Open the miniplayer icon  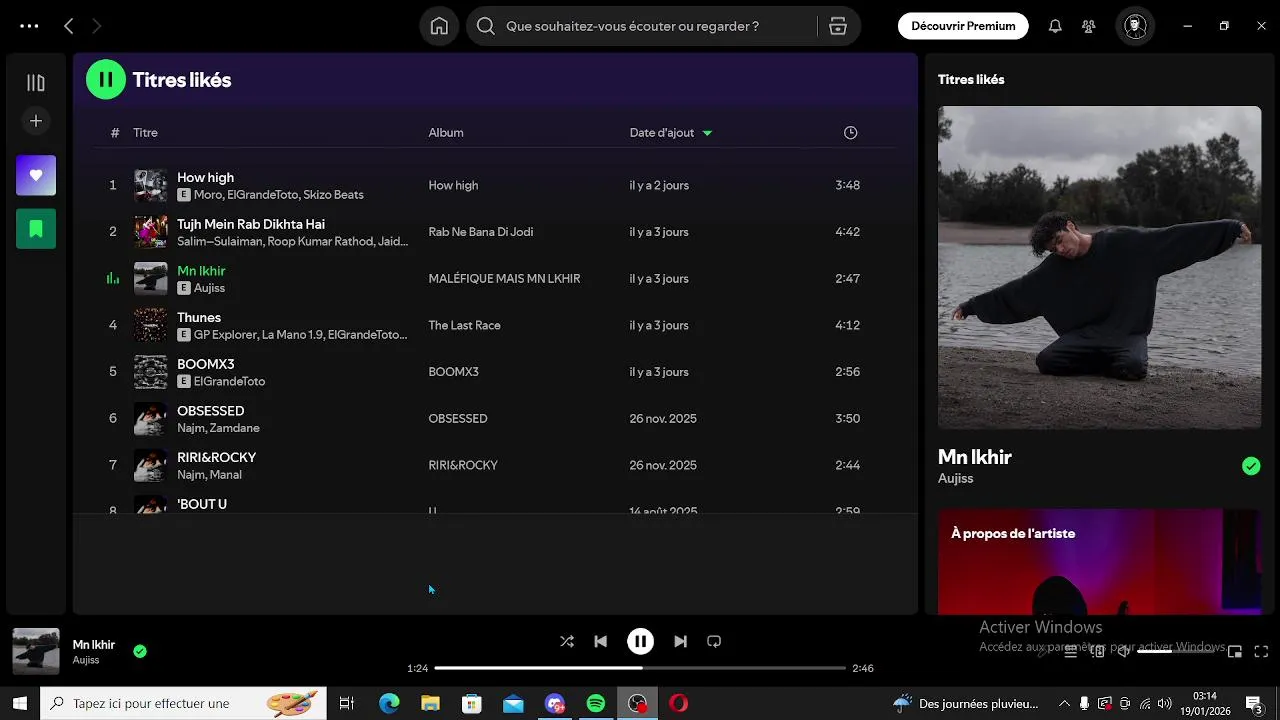pyautogui.click(x=1235, y=652)
